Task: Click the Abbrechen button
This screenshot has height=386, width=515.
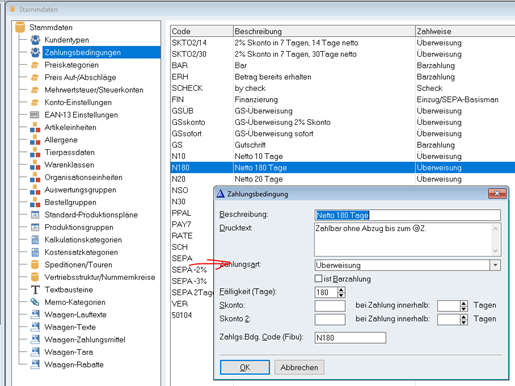Action: pyautogui.click(x=299, y=367)
